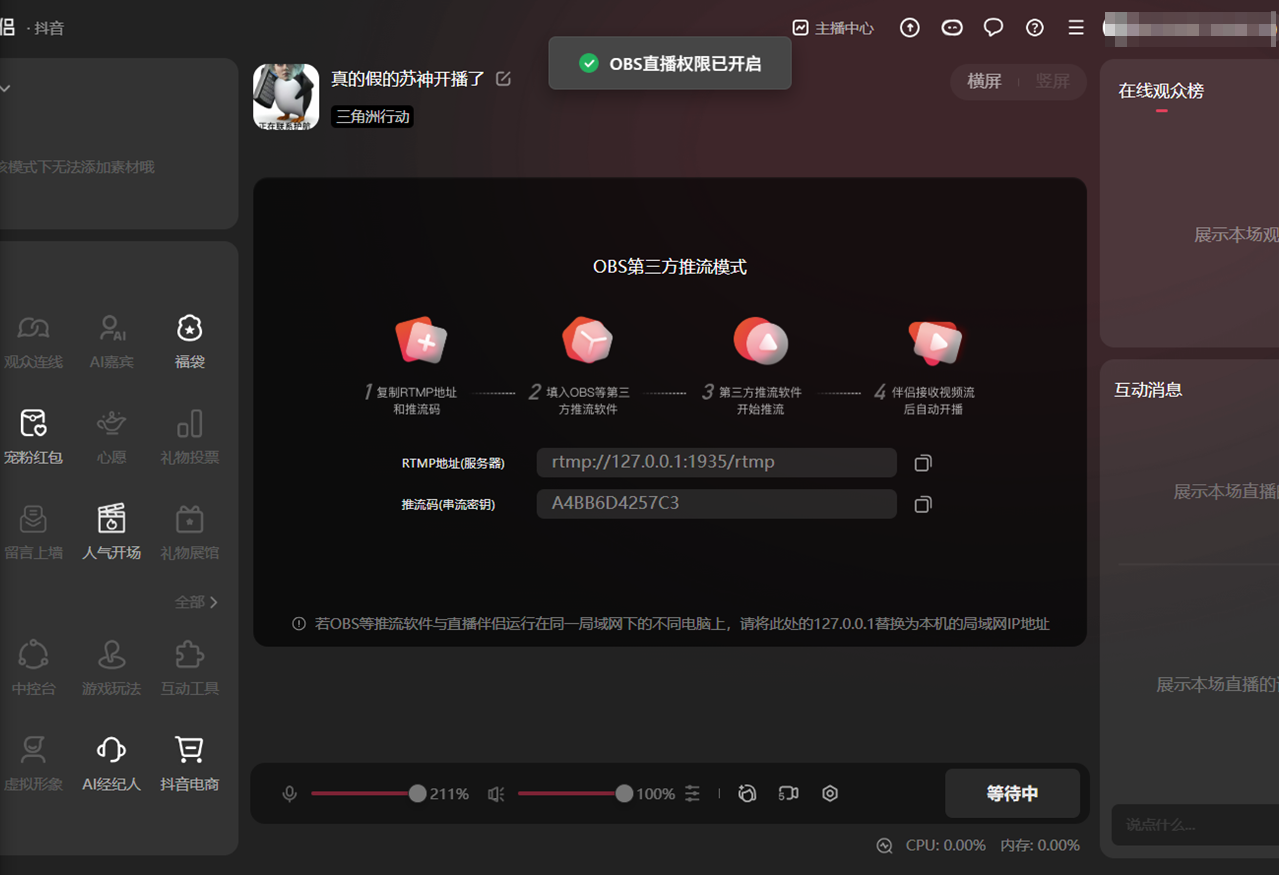Open 福袋 lucky bag tool
The width and height of the screenshot is (1279, 875).
point(190,342)
